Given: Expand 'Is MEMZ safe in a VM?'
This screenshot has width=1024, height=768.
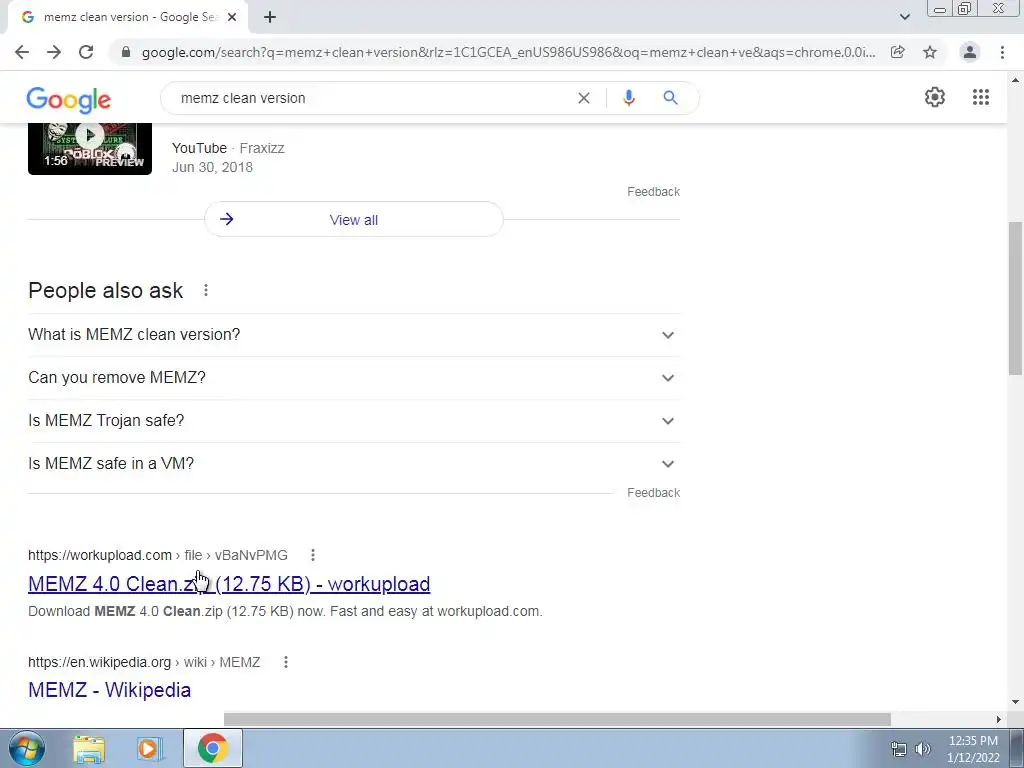Looking at the screenshot, I should (x=354, y=464).
